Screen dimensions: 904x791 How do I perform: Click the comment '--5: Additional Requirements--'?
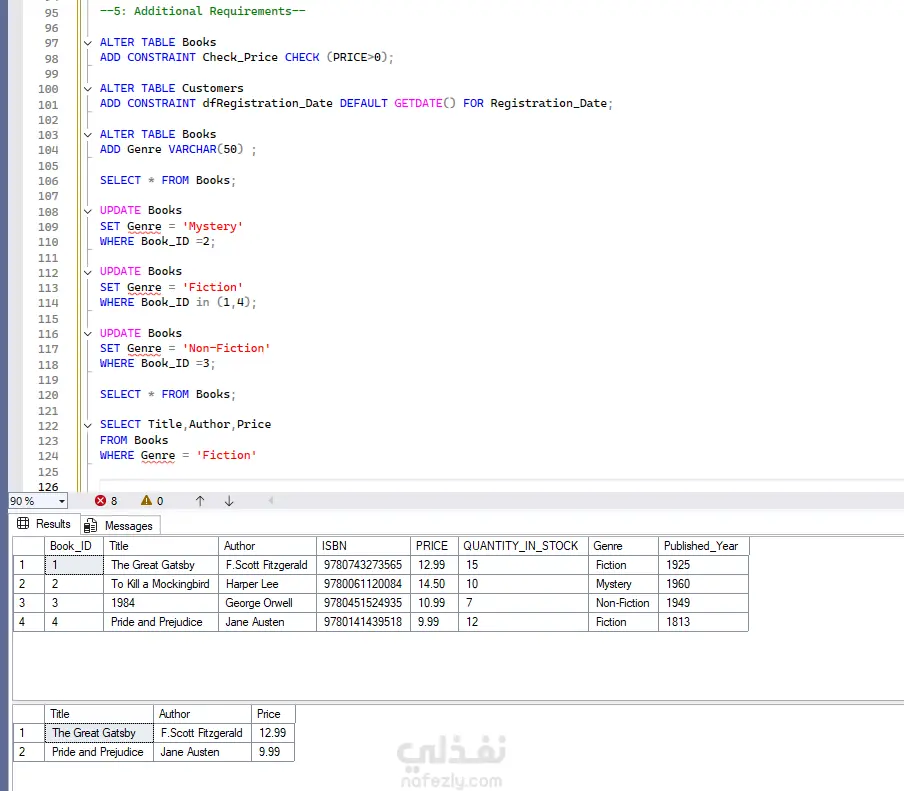(x=202, y=11)
